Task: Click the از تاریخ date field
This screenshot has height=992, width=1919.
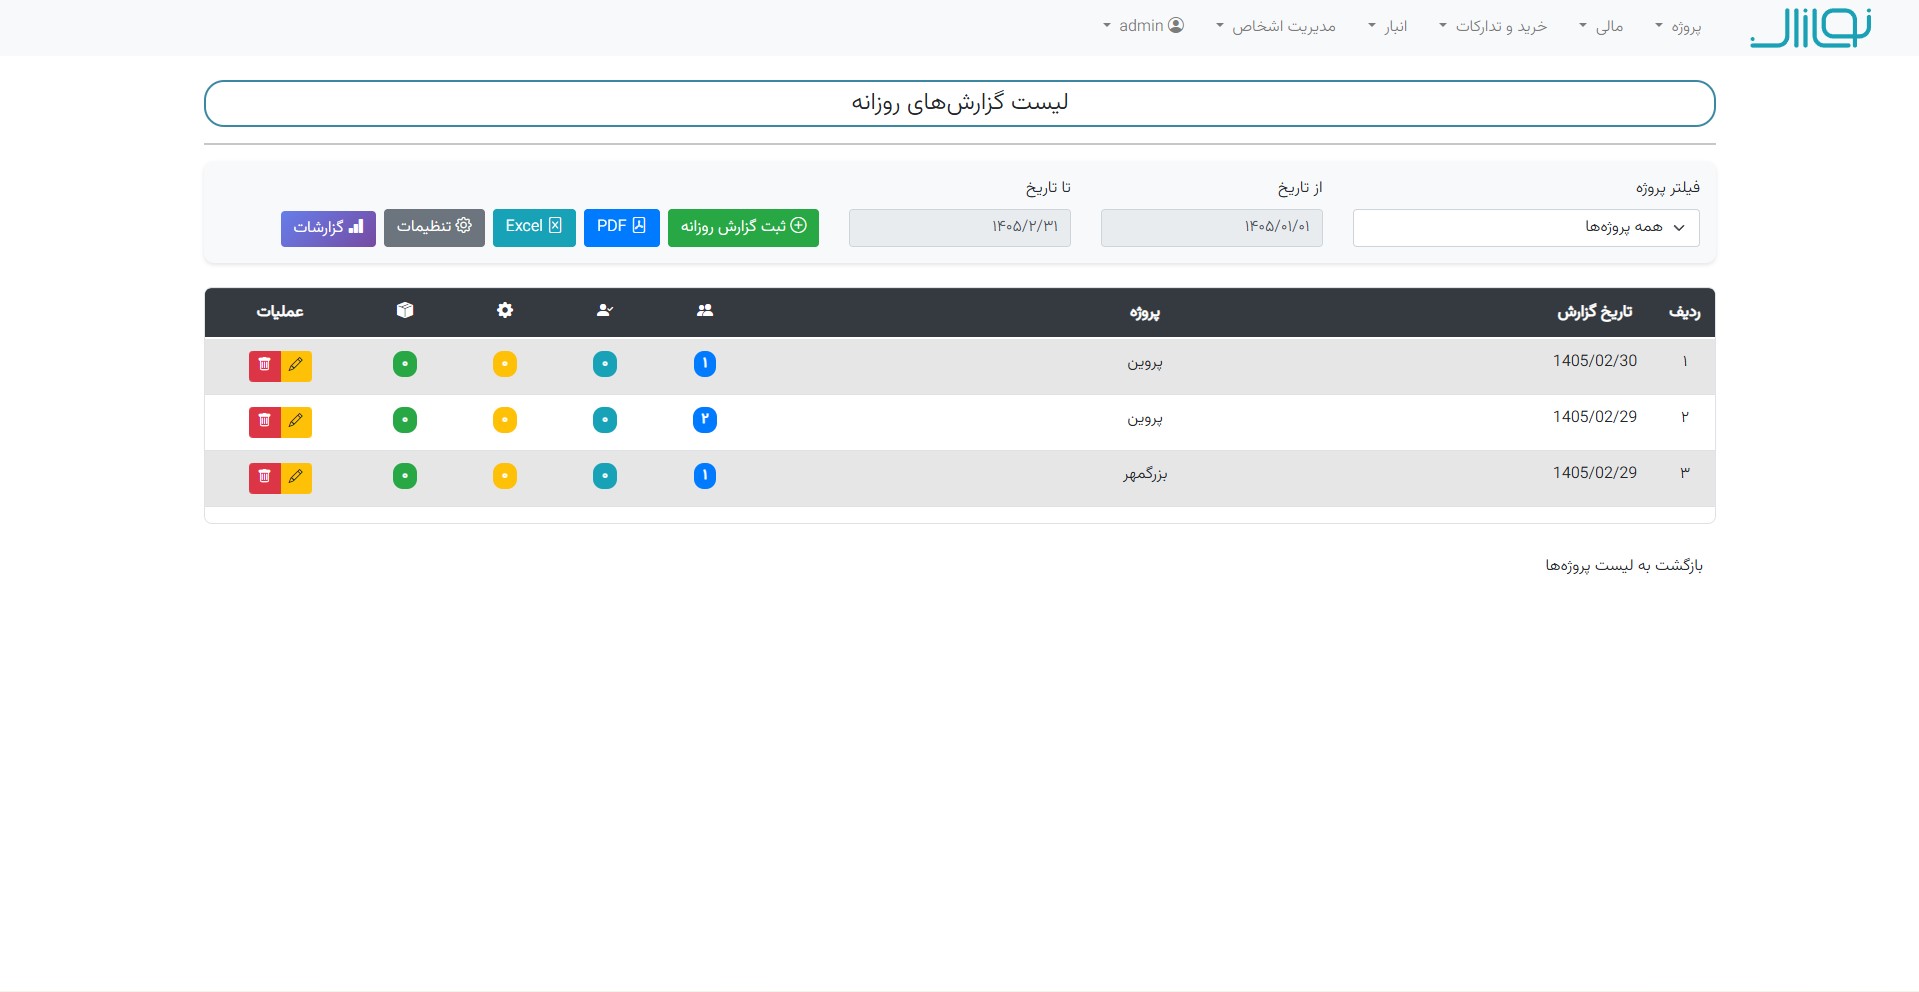Action: coord(1212,228)
